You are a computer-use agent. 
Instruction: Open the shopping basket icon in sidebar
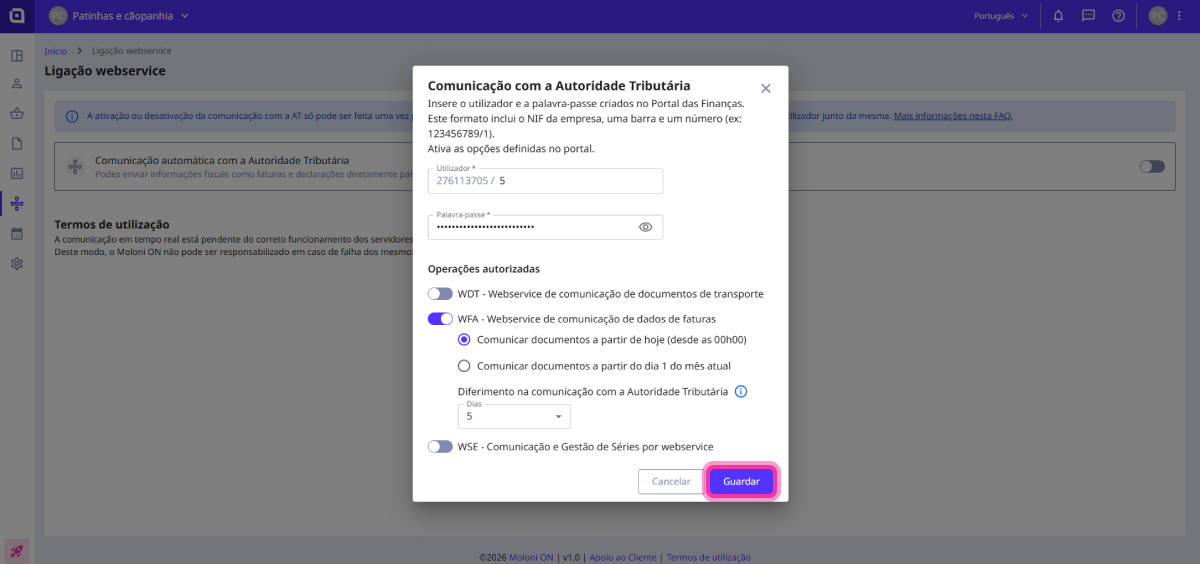click(17, 114)
